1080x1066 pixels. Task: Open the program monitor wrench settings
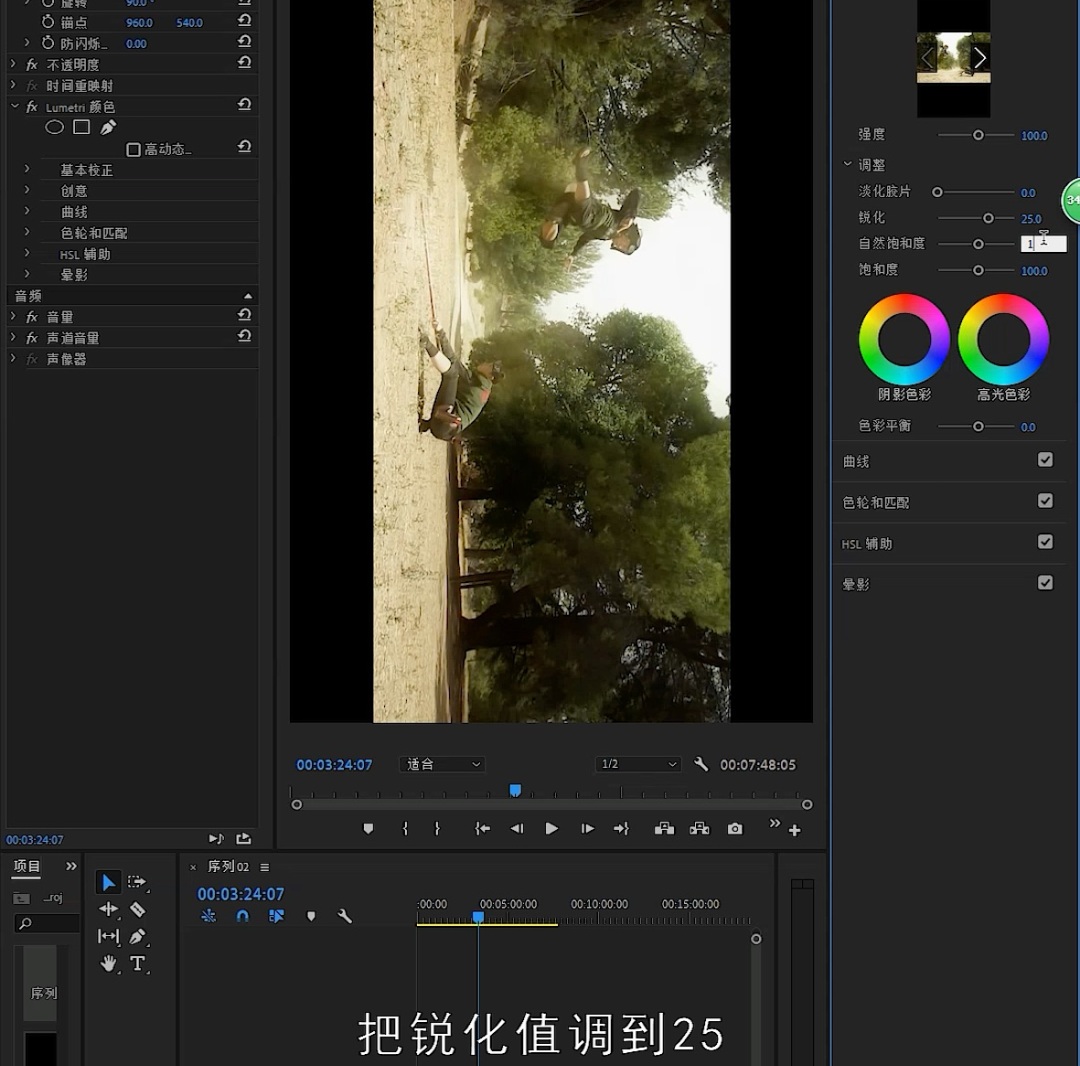(700, 764)
